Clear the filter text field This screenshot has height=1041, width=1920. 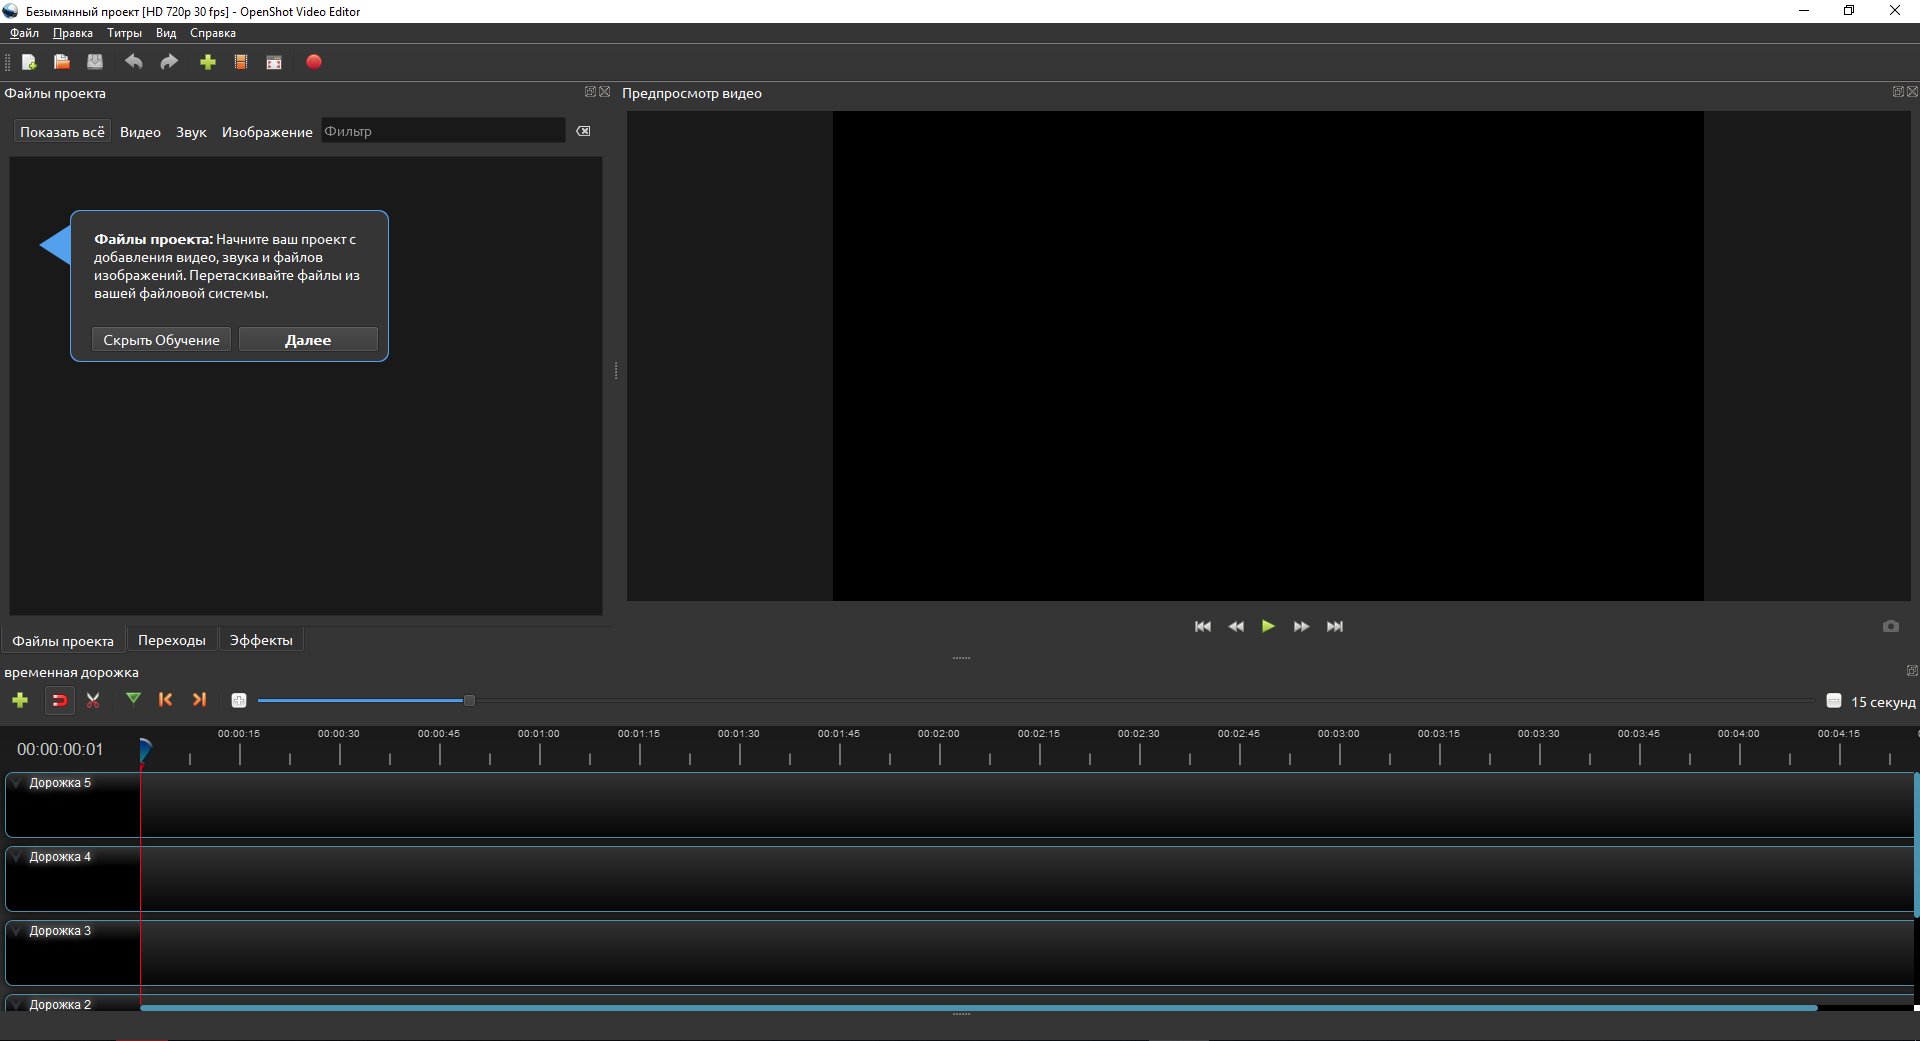[x=584, y=131]
